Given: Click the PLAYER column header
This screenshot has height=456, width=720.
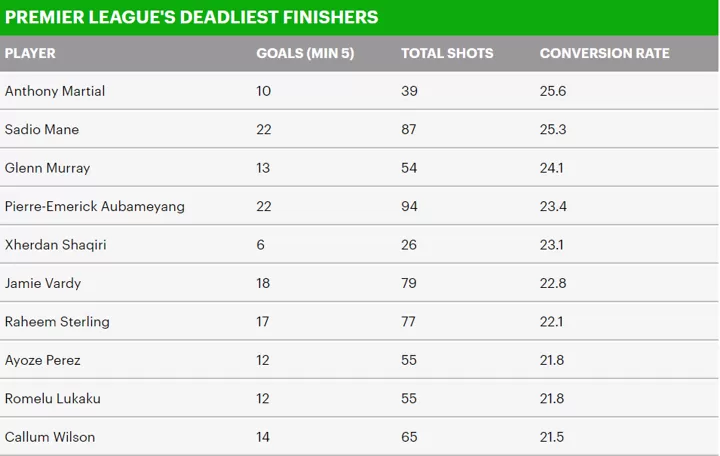Looking at the screenshot, I should click(30, 53).
